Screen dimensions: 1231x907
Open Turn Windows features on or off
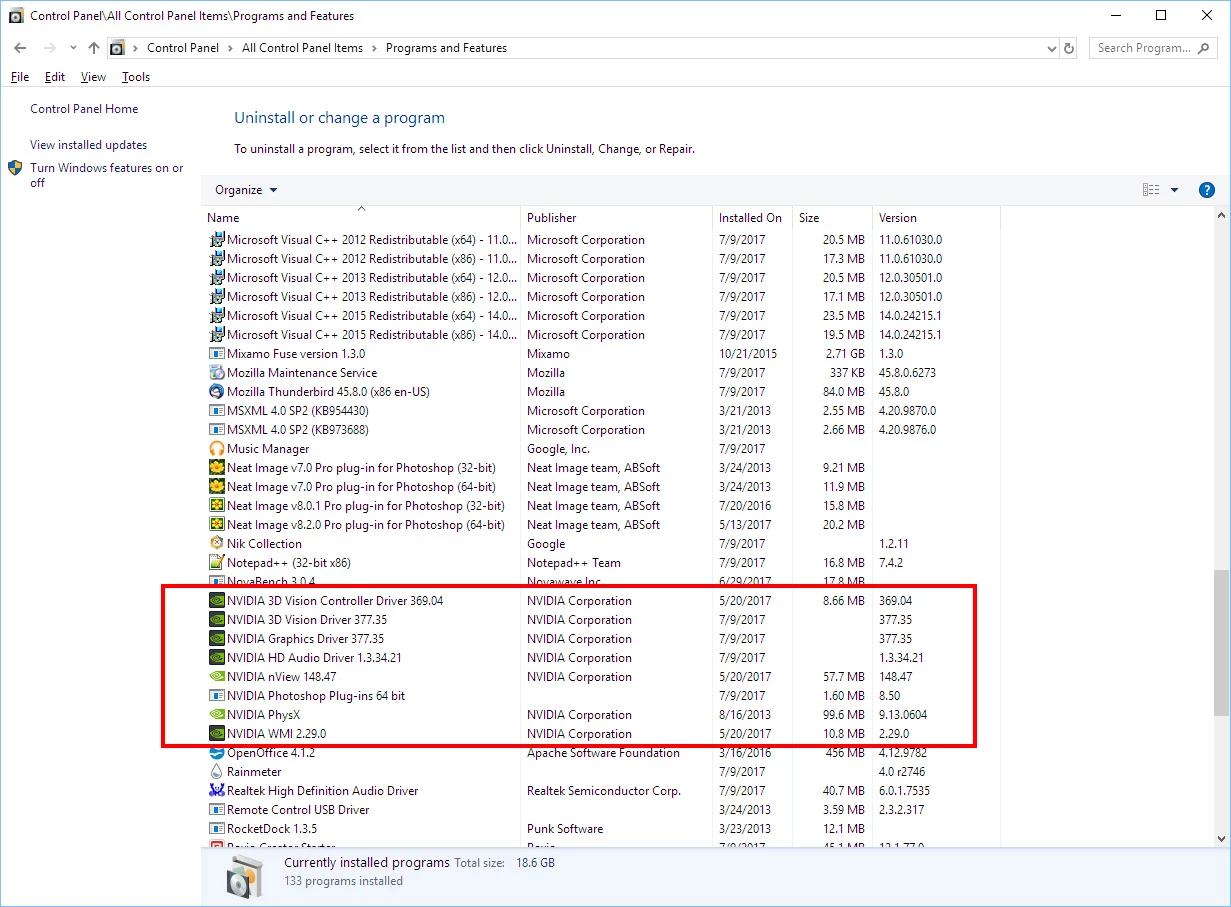click(106, 175)
